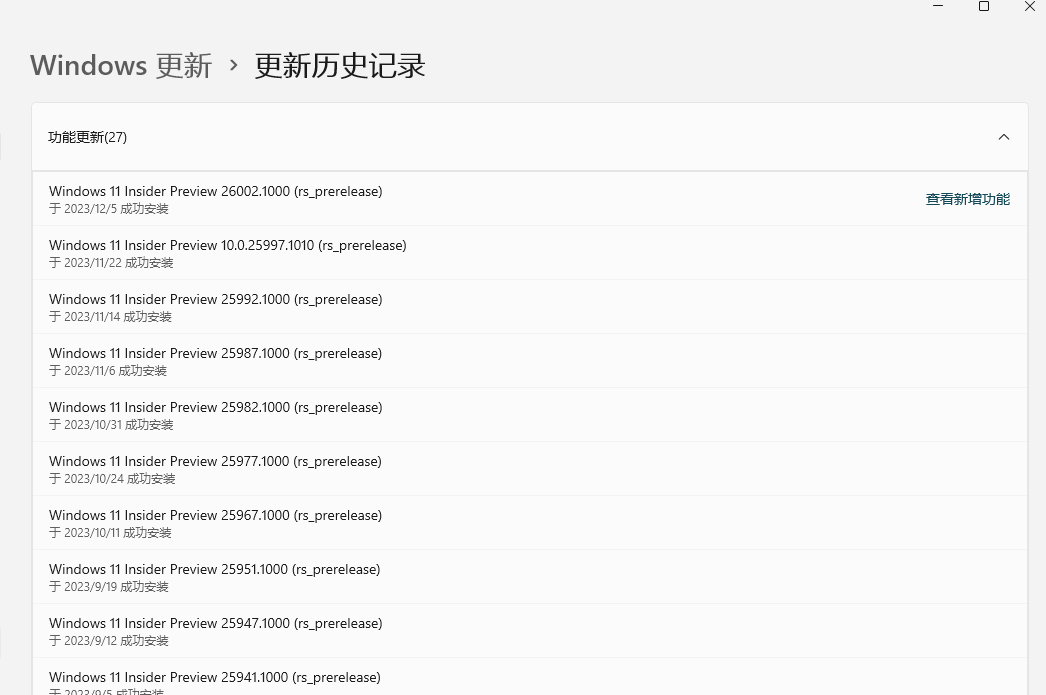This screenshot has height=695, width=1046.
Task: Go back to Windows 更新 breadcrumb
Action: pos(121,65)
